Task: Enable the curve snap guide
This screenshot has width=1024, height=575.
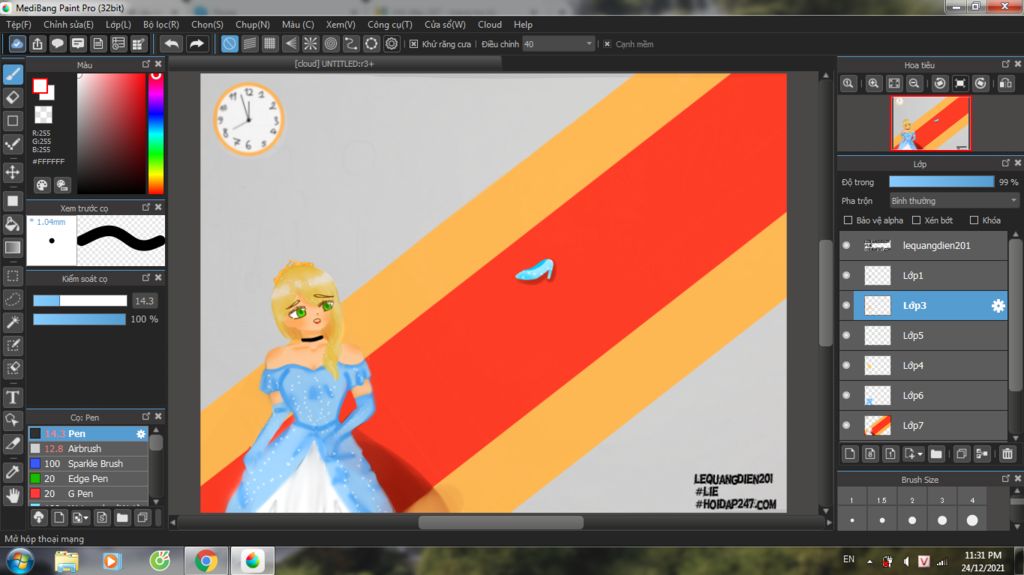Action: 351,44
